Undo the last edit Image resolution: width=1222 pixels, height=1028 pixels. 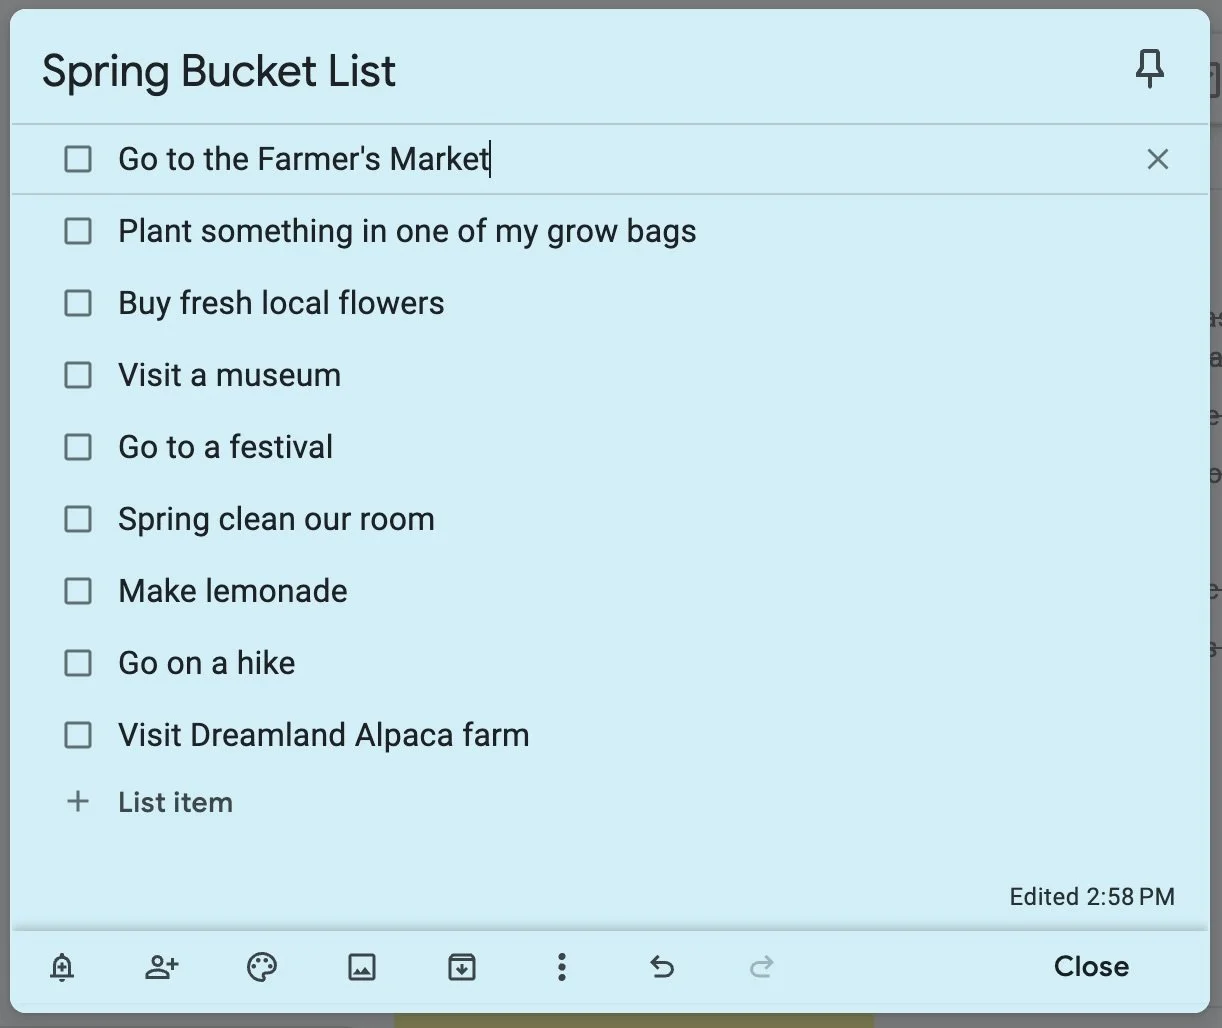pos(662,967)
